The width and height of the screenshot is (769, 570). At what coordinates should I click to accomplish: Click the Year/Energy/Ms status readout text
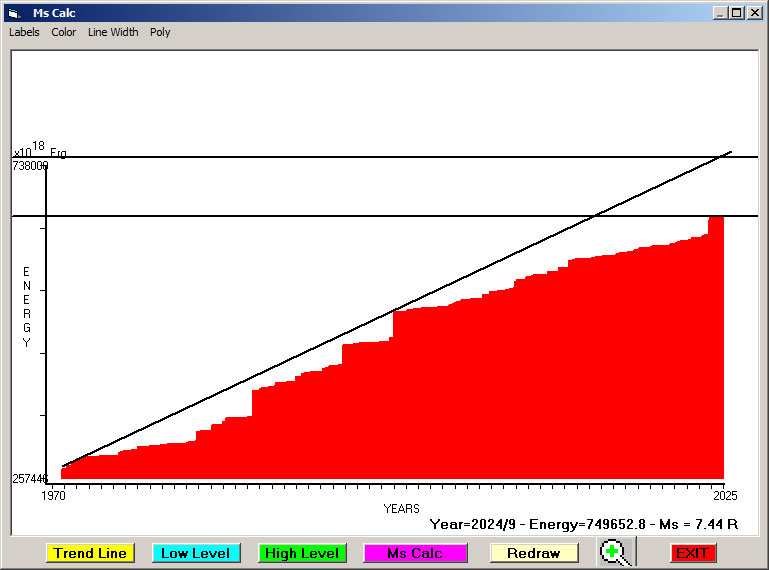(583, 523)
